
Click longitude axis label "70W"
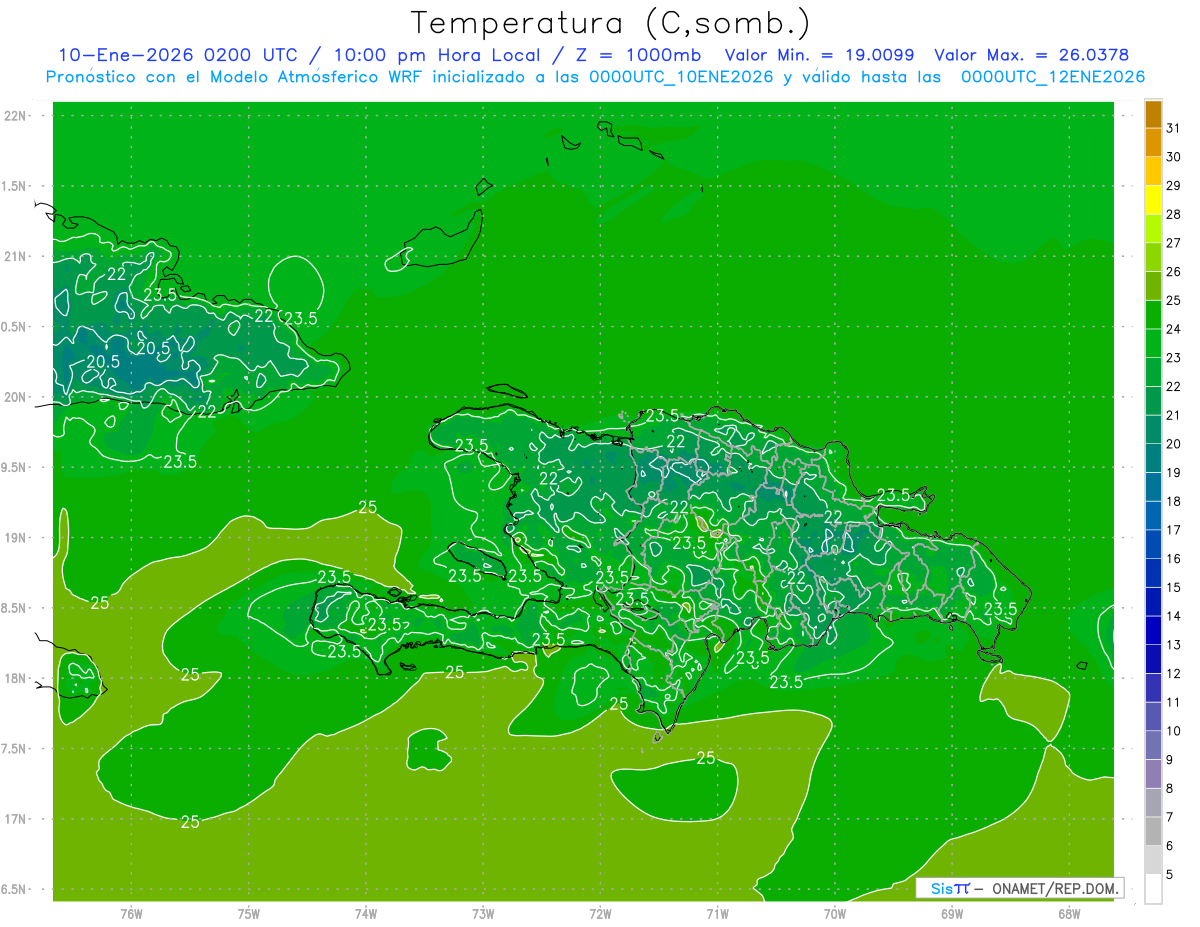(x=835, y=914)
